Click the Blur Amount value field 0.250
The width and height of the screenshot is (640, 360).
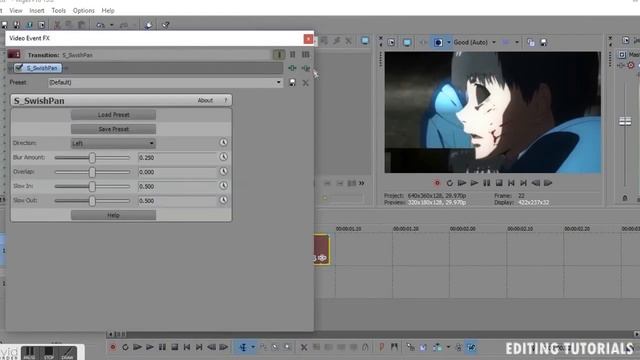click(177, 158)
